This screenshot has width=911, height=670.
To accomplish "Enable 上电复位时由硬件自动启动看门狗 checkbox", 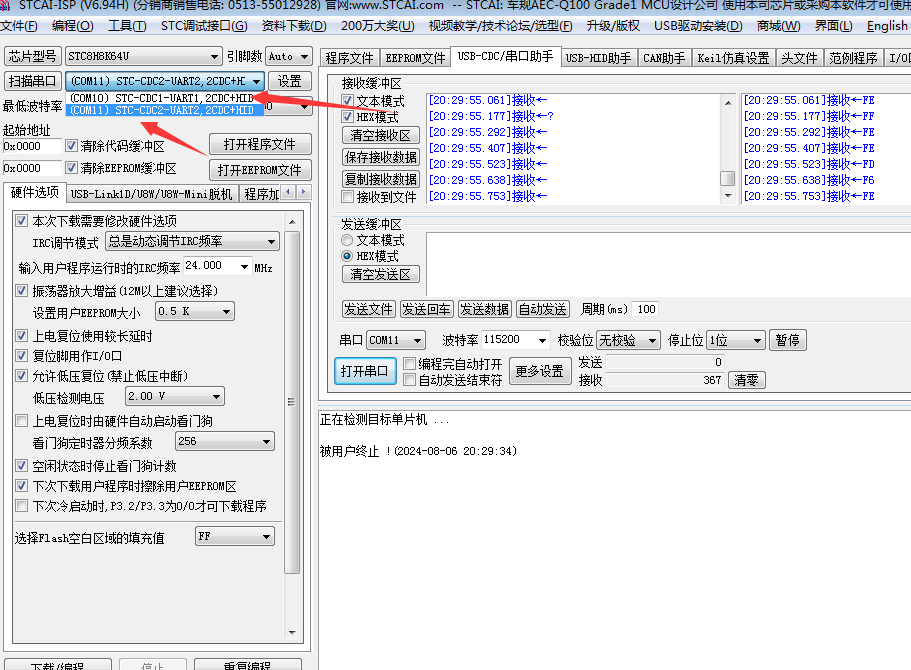I will (21, 421).
